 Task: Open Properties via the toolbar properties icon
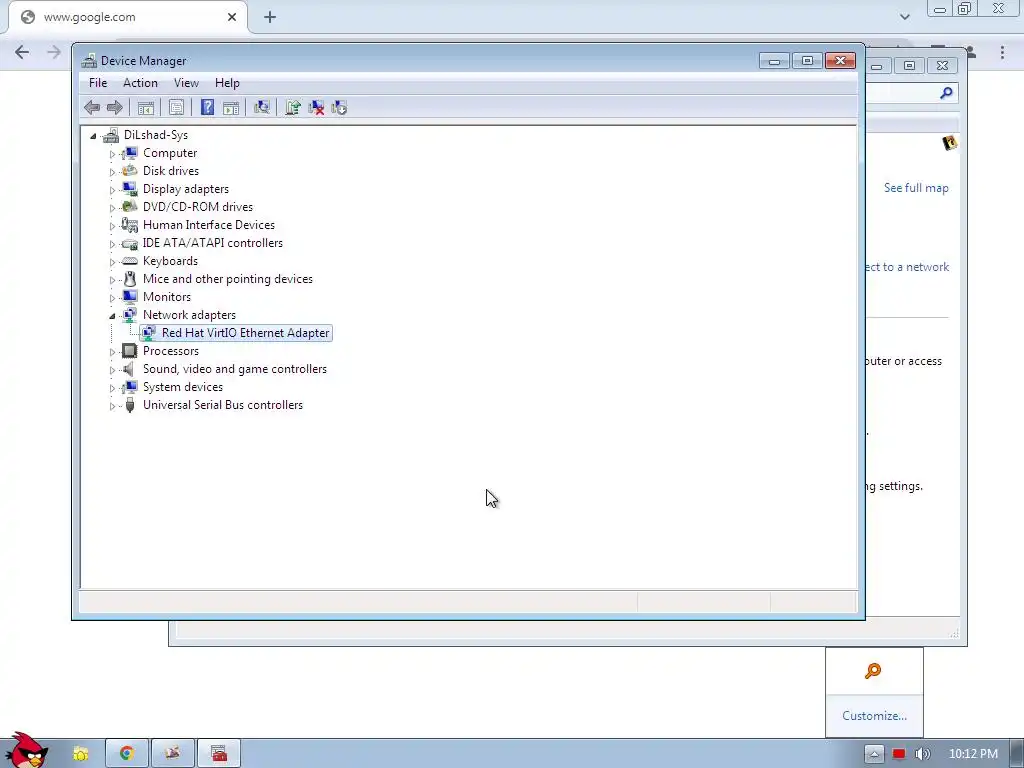(x=176, y=108)
